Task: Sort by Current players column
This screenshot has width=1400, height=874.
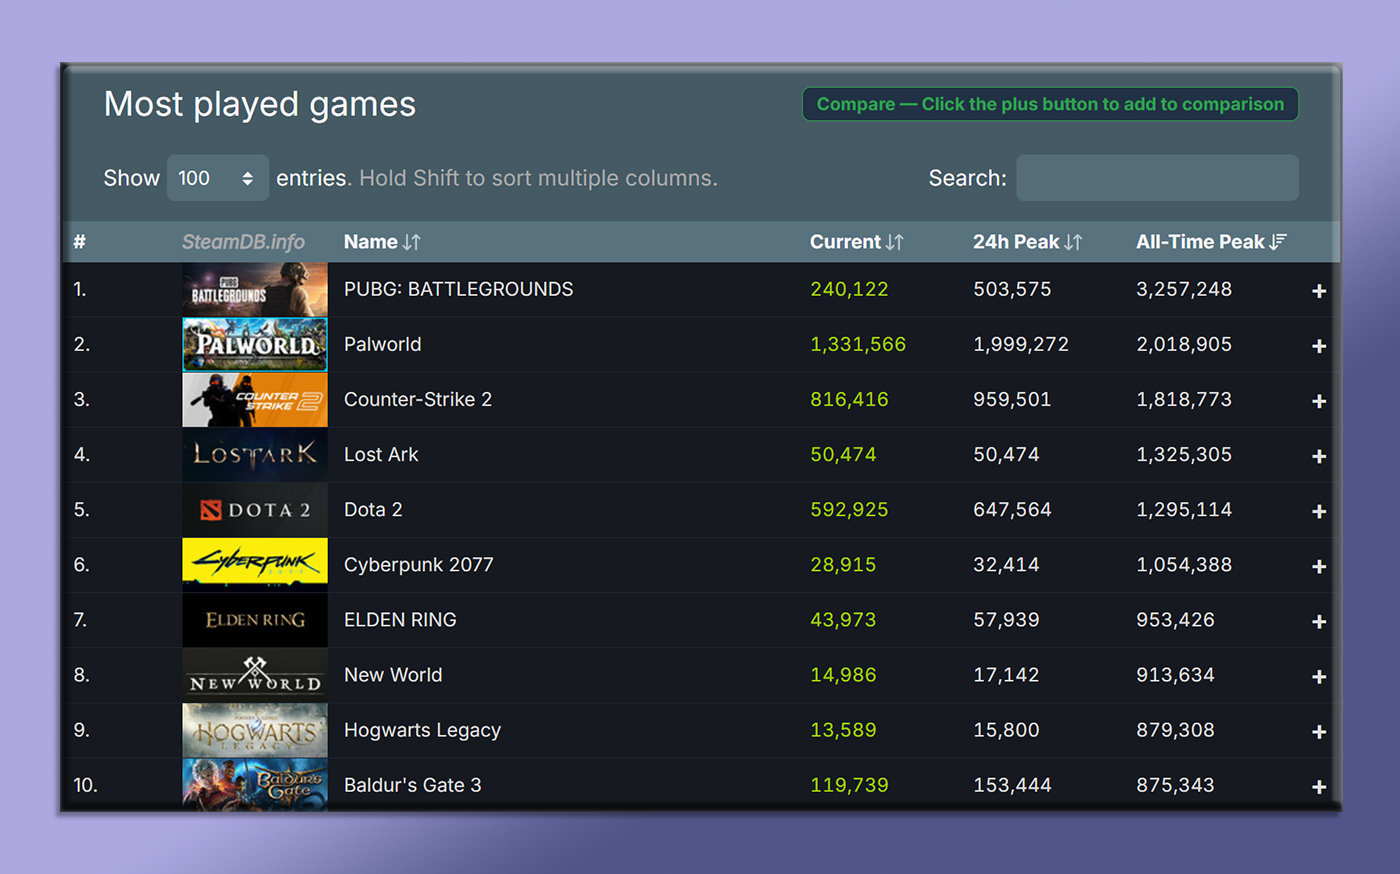Action: point(856,242)
